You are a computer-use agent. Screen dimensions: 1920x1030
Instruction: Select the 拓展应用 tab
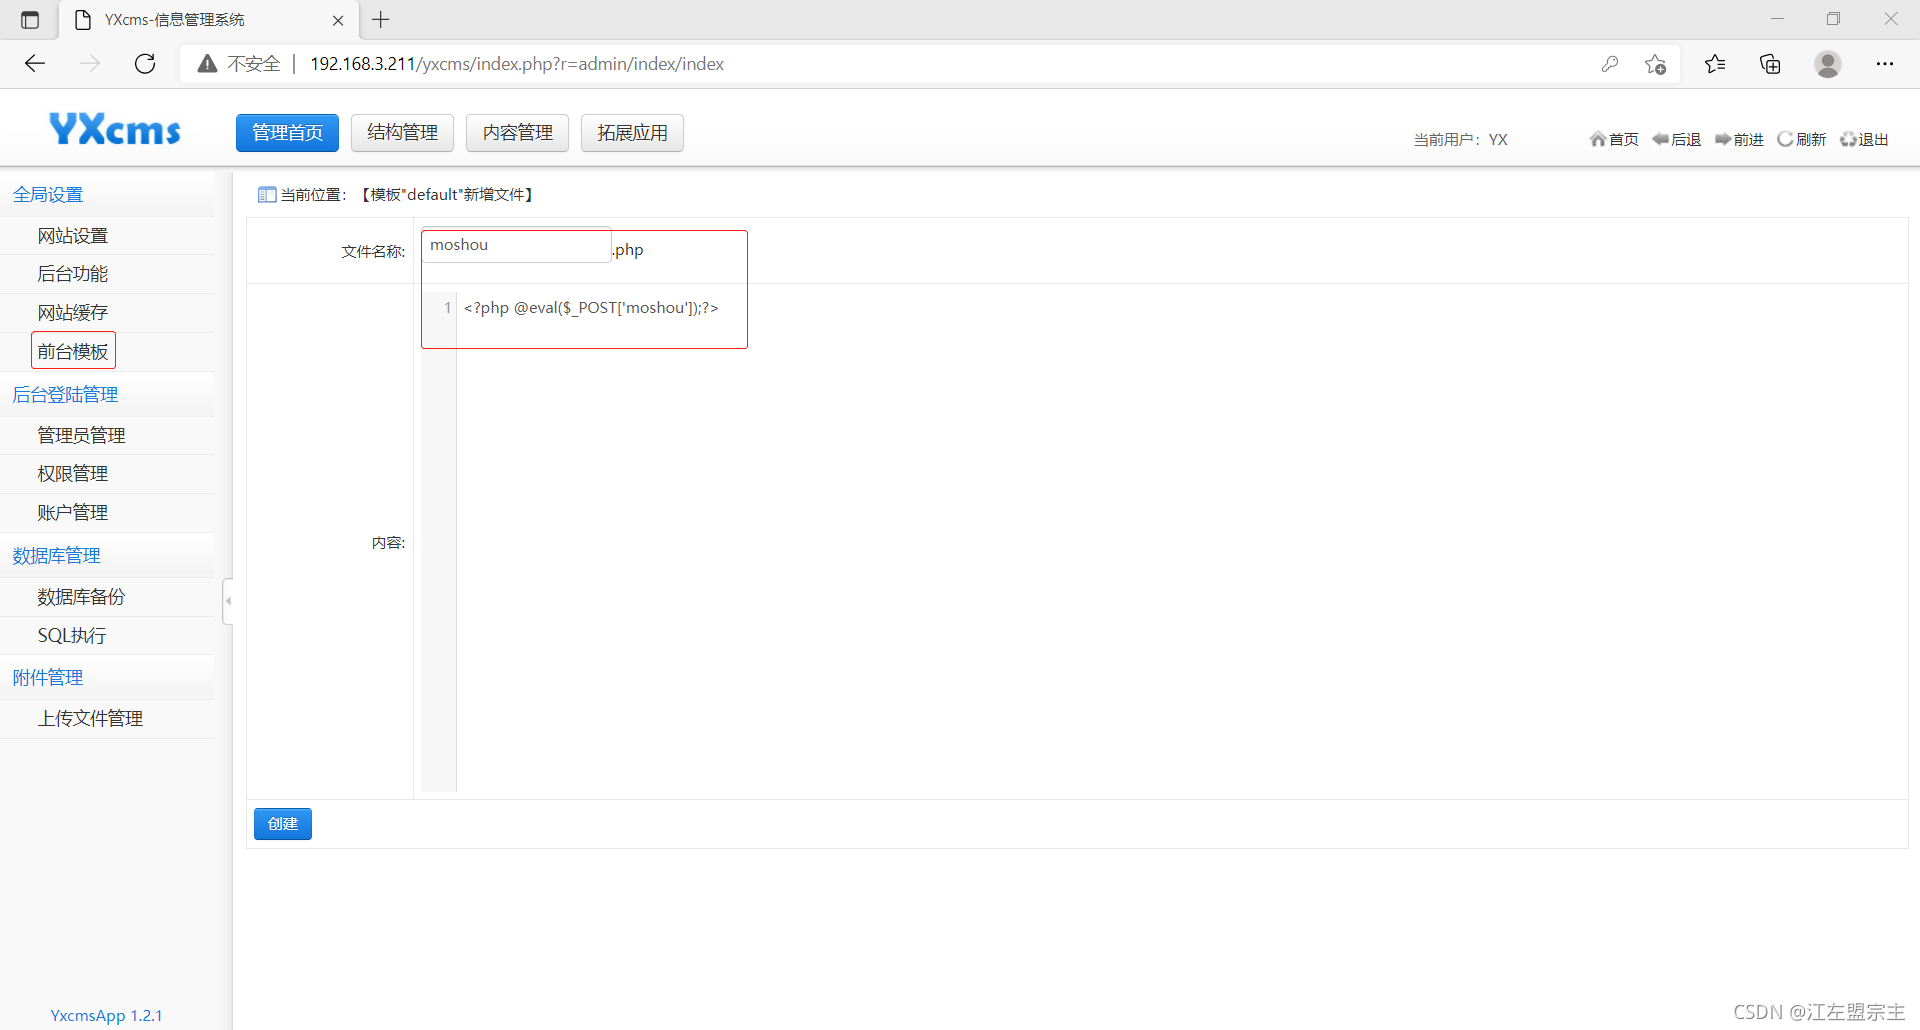(632, 133)
